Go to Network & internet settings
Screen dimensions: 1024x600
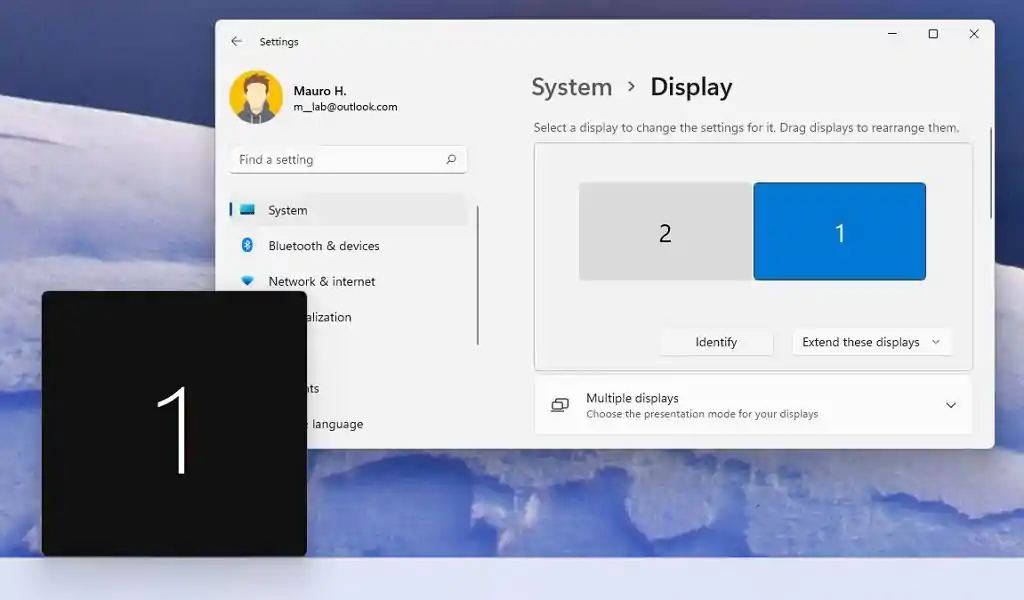tap(321, 282)
